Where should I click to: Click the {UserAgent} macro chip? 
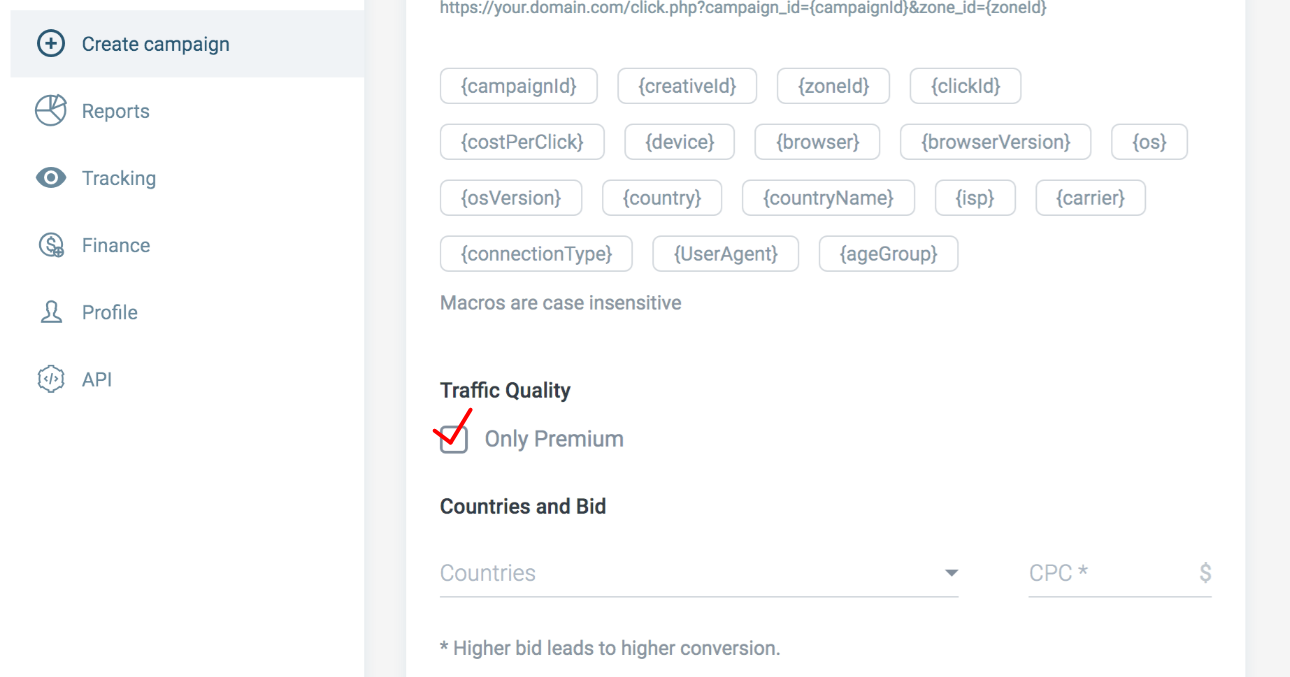(725, 254)
